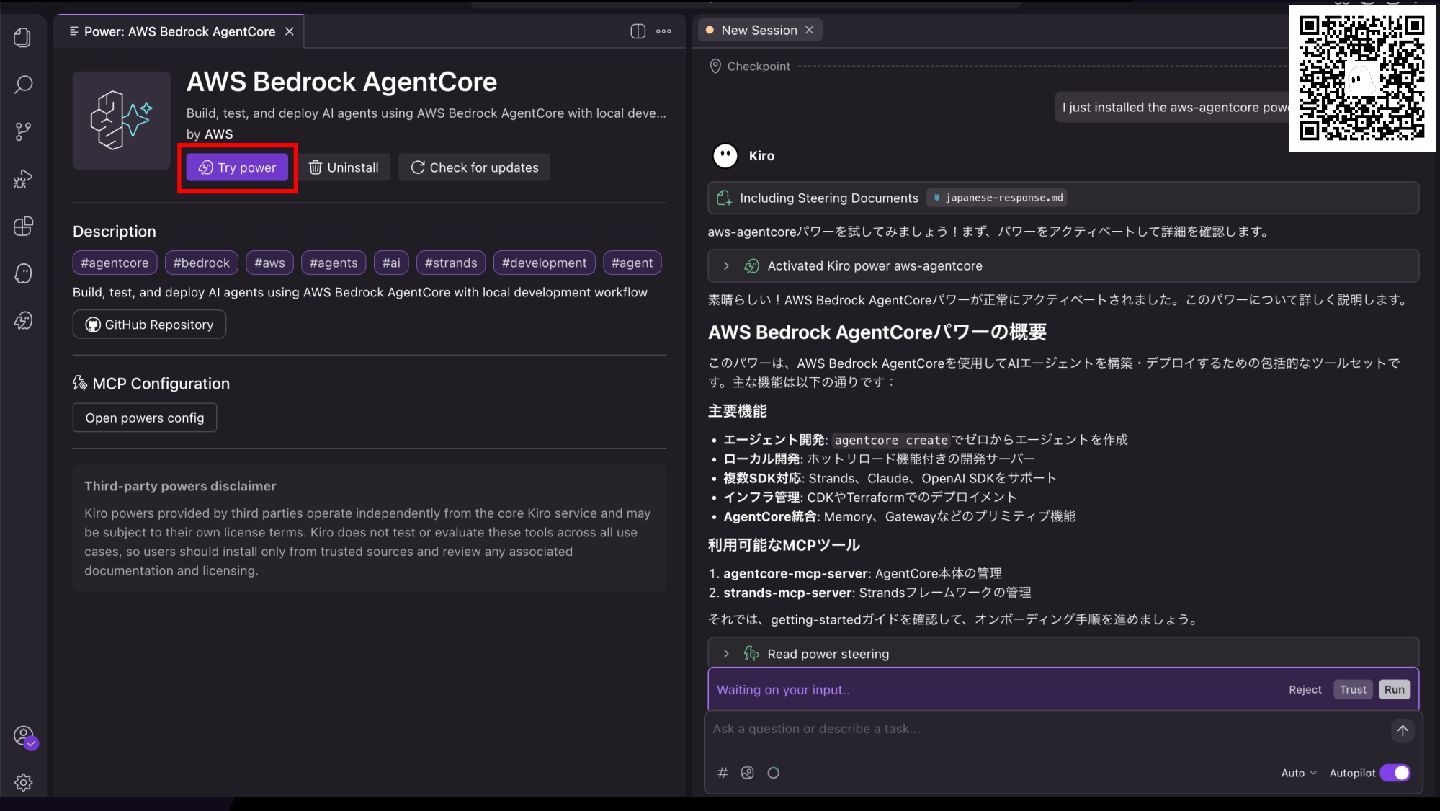Expand Activated Kiro power aws-agentcore row

[1063, 266]
